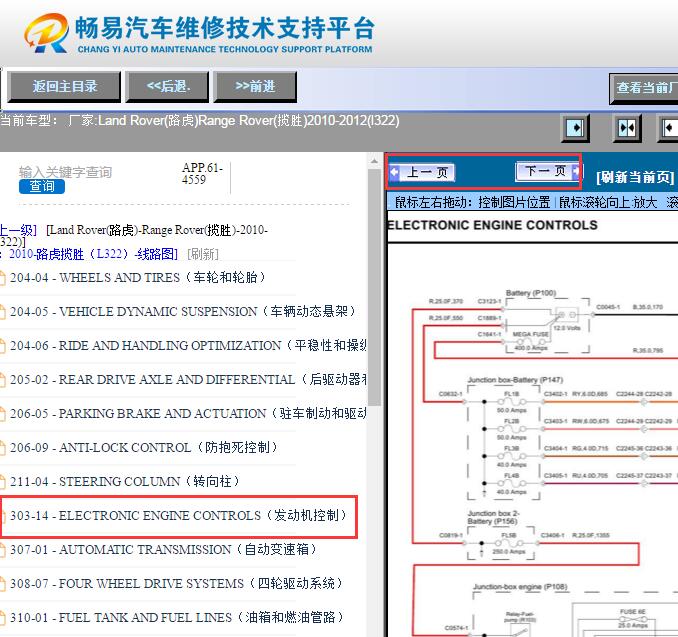This screenshot has width=678, height=637.
Task: Click the Battery (P100) label in diagram
Action: click(x=531, y=293)
